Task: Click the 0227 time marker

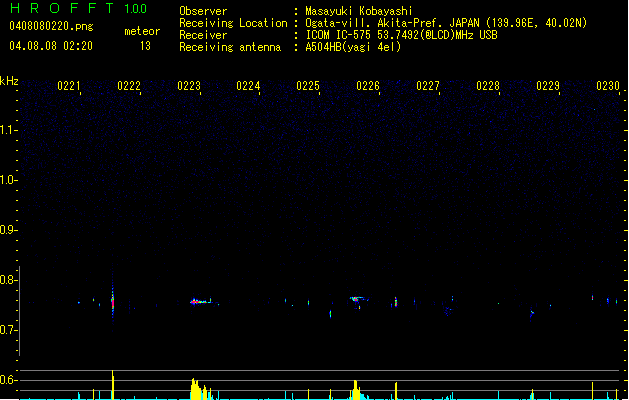Action: pos(428,86)
